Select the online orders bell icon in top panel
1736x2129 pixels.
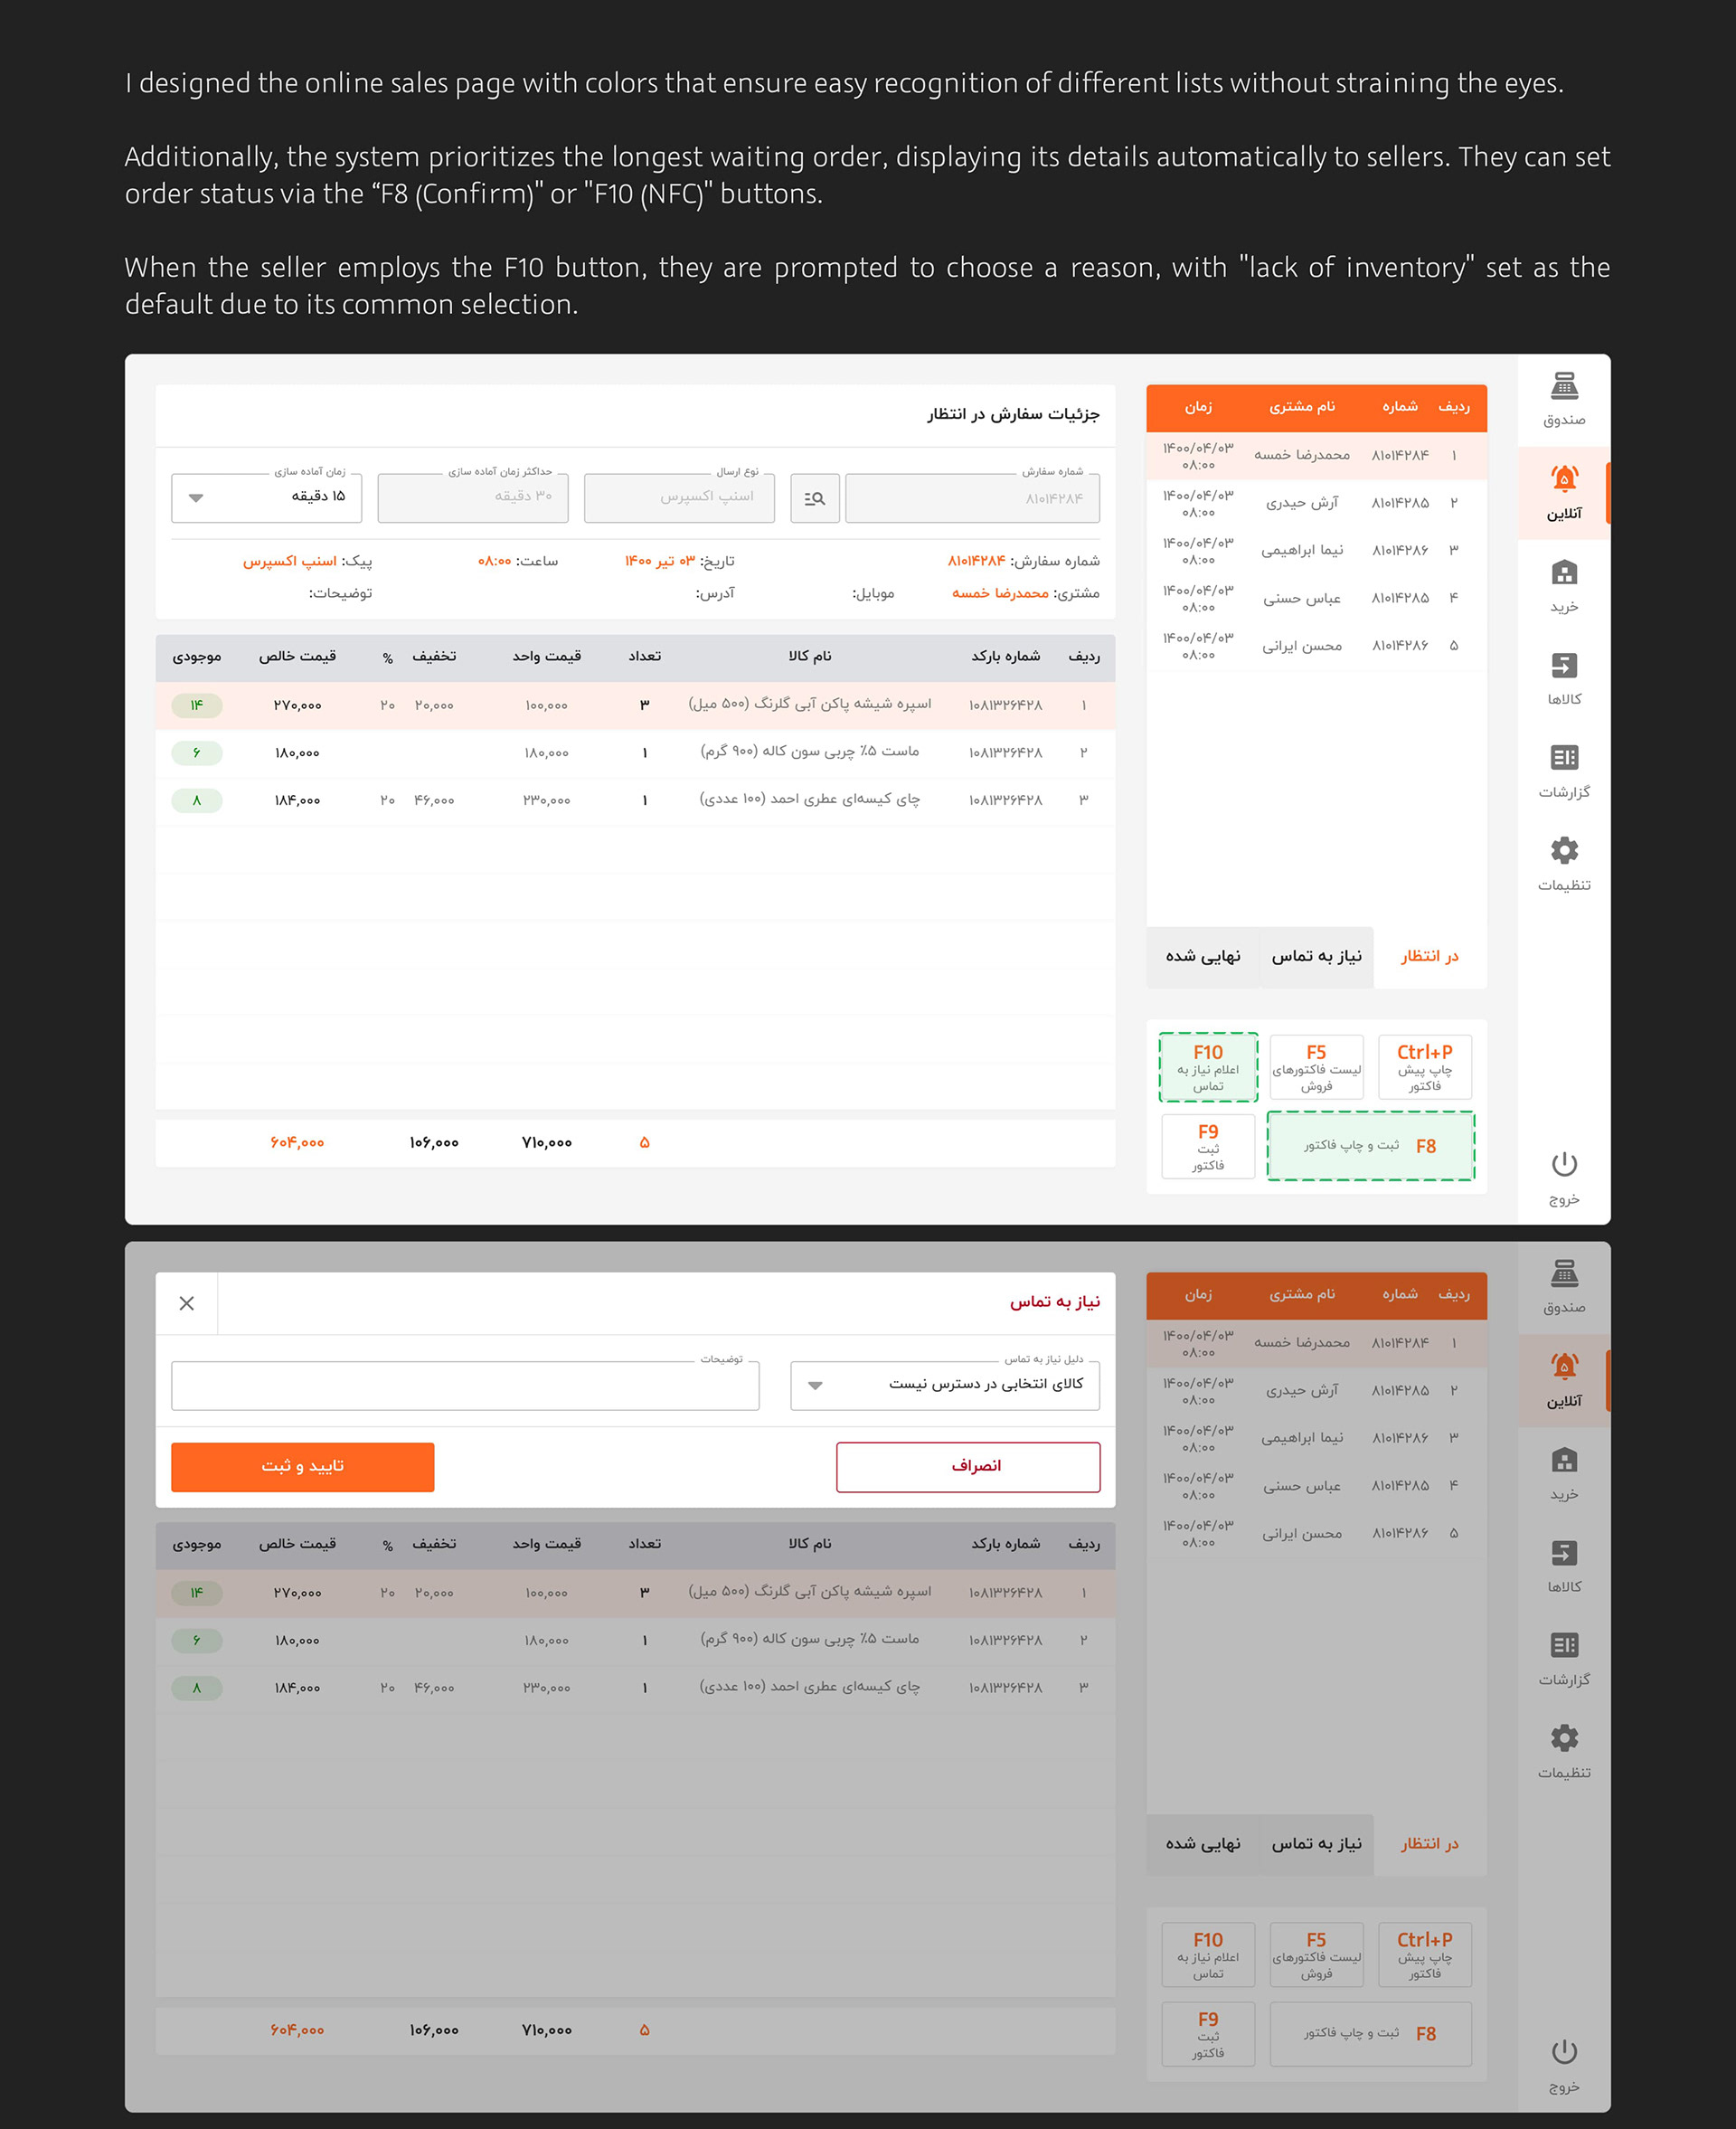tap(1563, 480)
